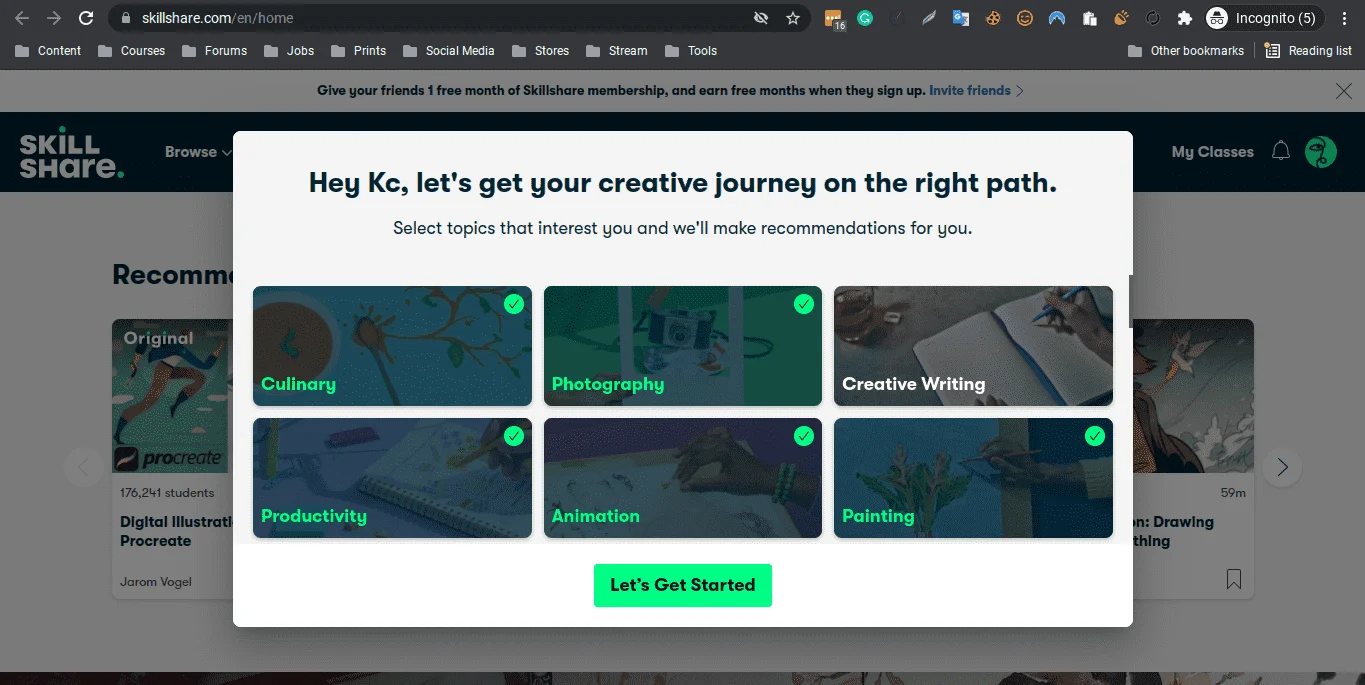
Task: Click the Skillshare logo
Action: tap(72, 152)
